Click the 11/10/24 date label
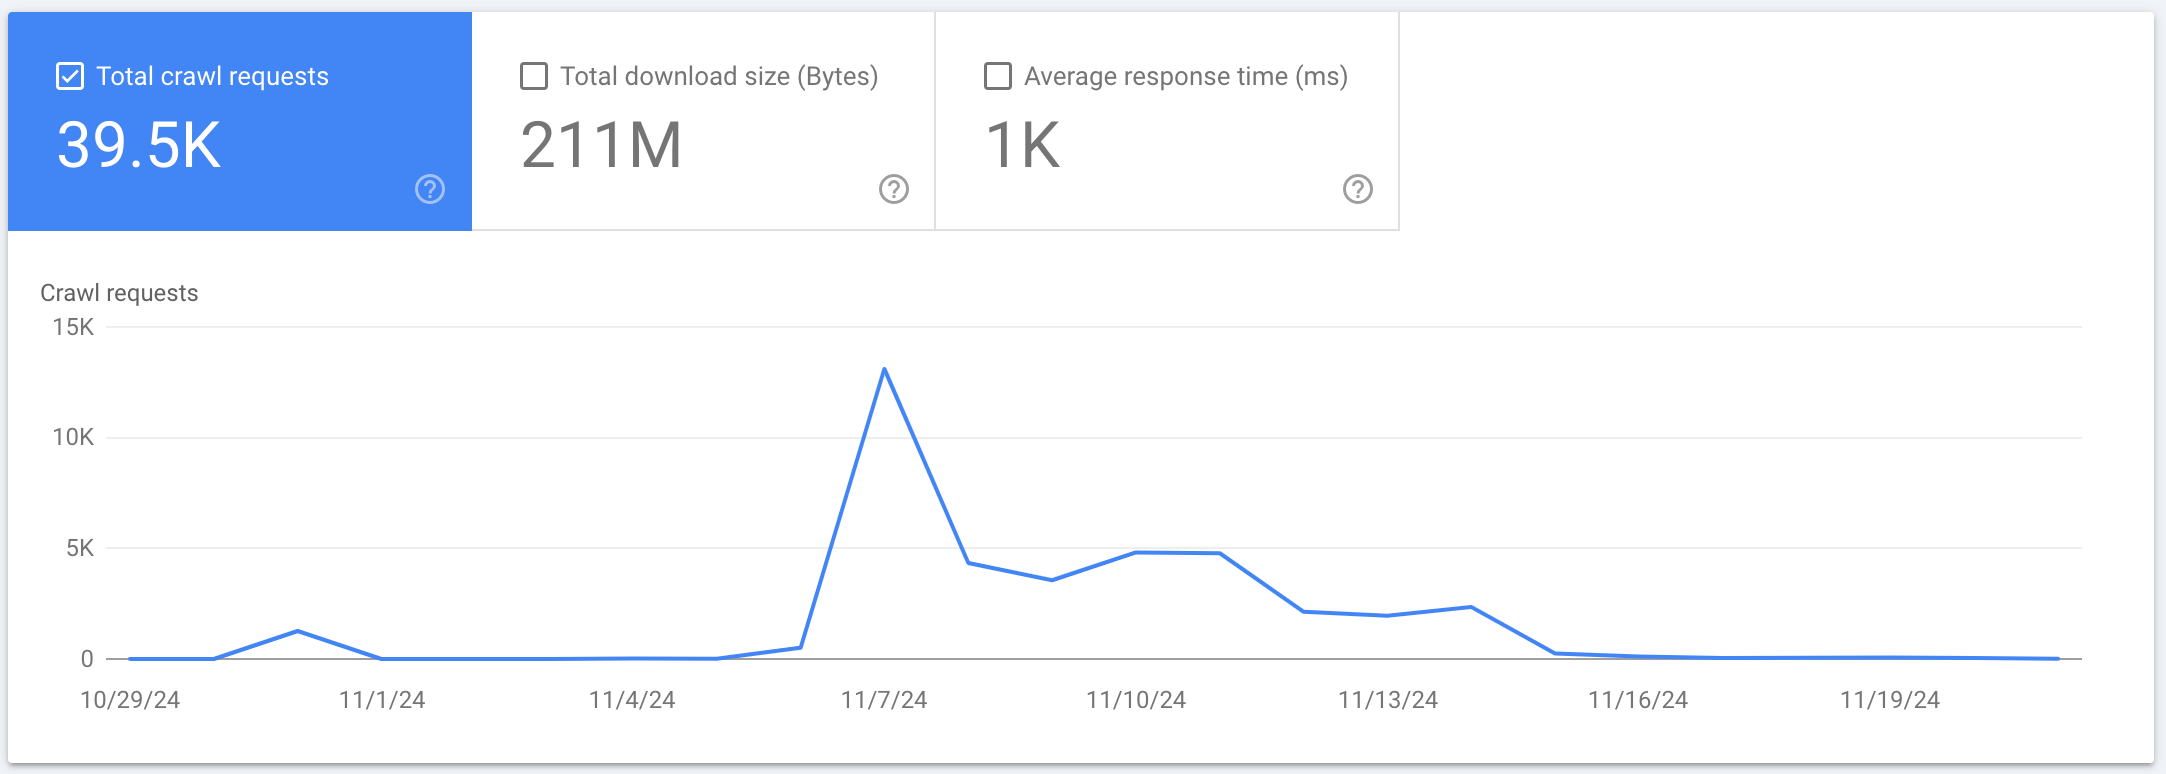The width and height of the screenshot is (2166, 774). pyautogui.click(x=1136, y=700)
